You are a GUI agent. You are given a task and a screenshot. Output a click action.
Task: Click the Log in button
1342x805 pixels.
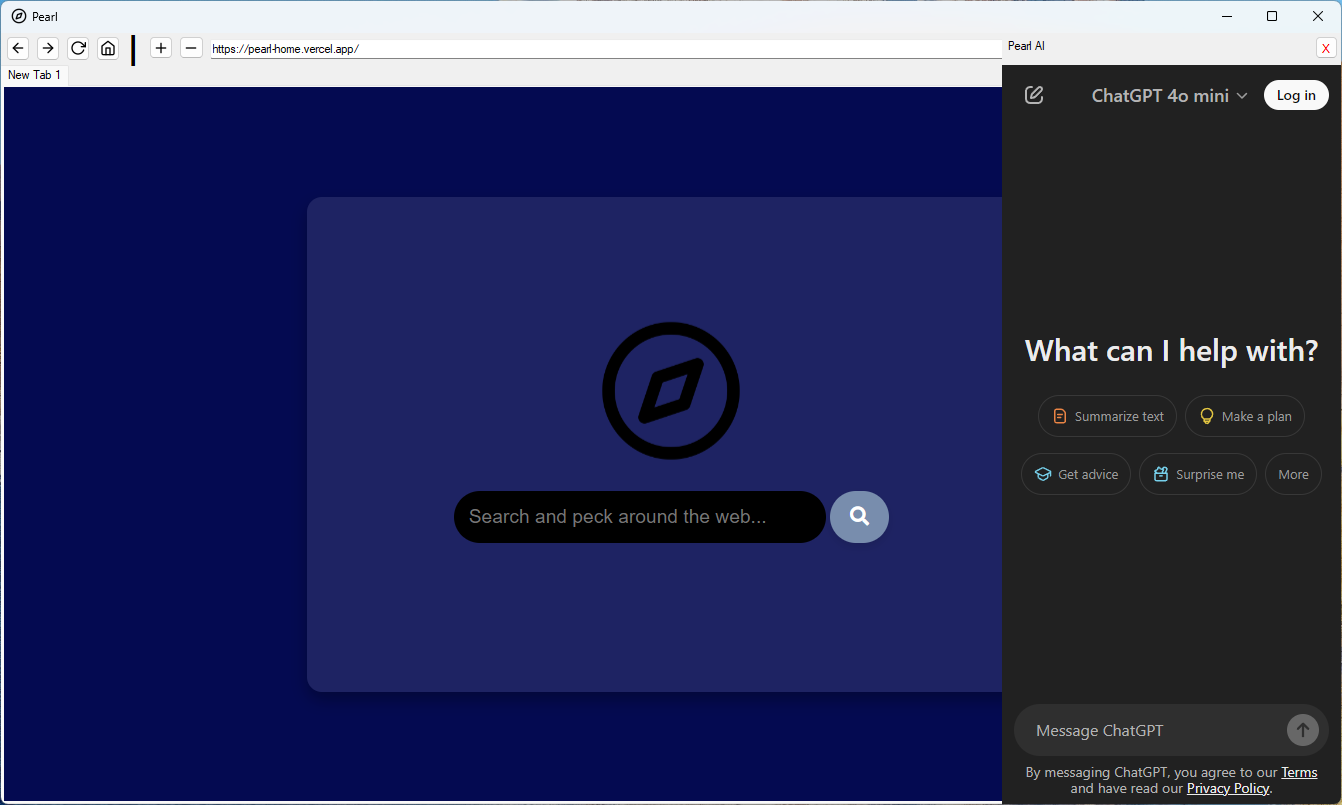[1296, 94]
